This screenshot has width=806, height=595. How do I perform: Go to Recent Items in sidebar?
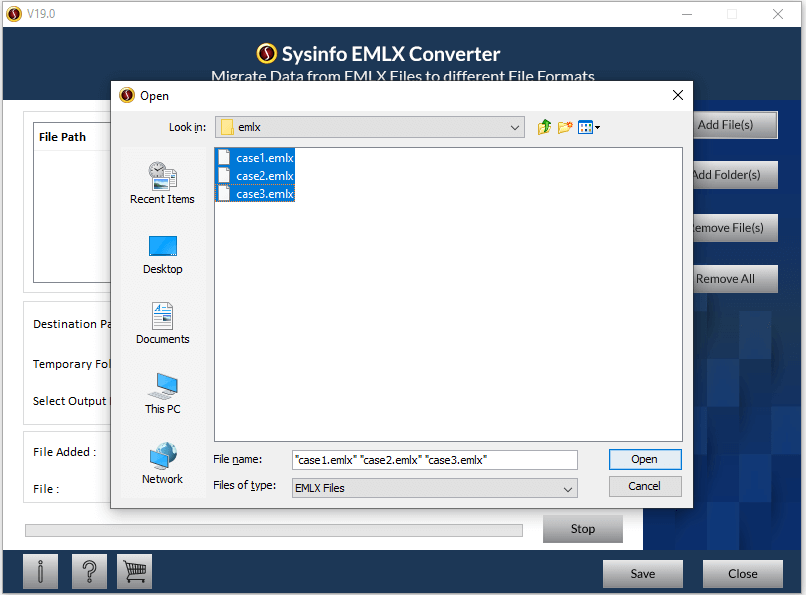(162, 183)
